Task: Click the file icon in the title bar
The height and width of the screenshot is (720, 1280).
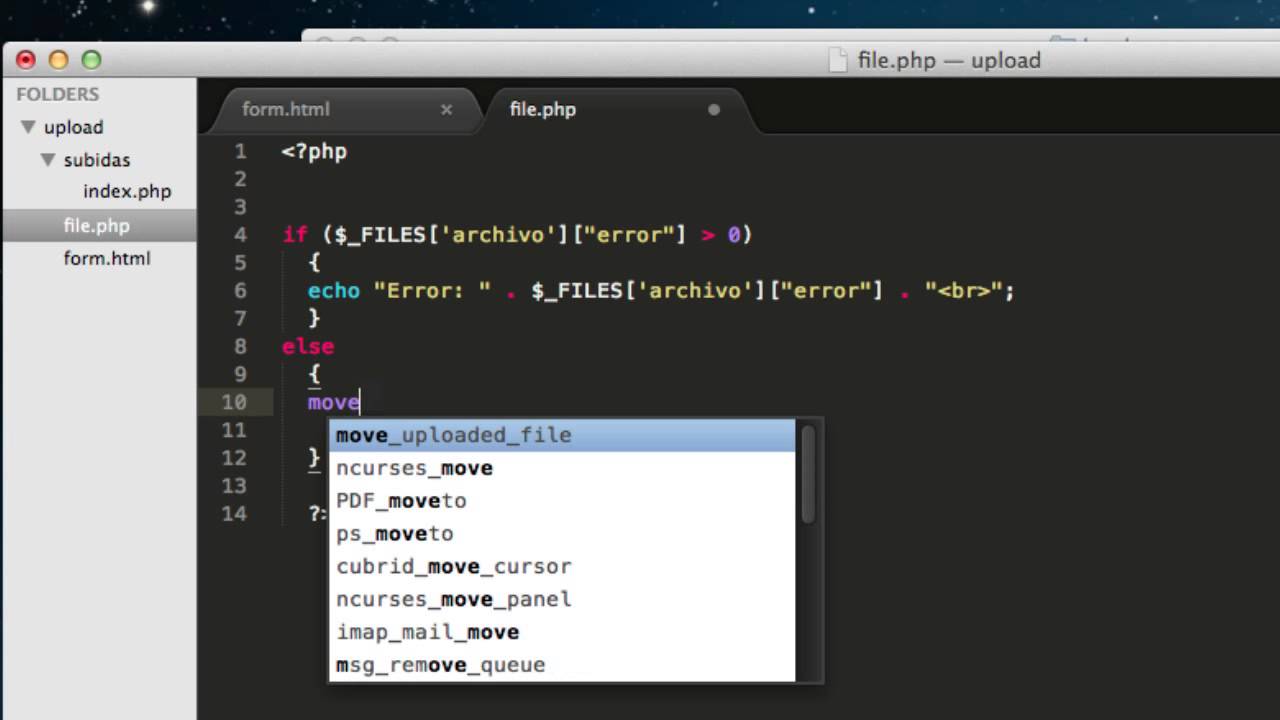Action: 838,60
